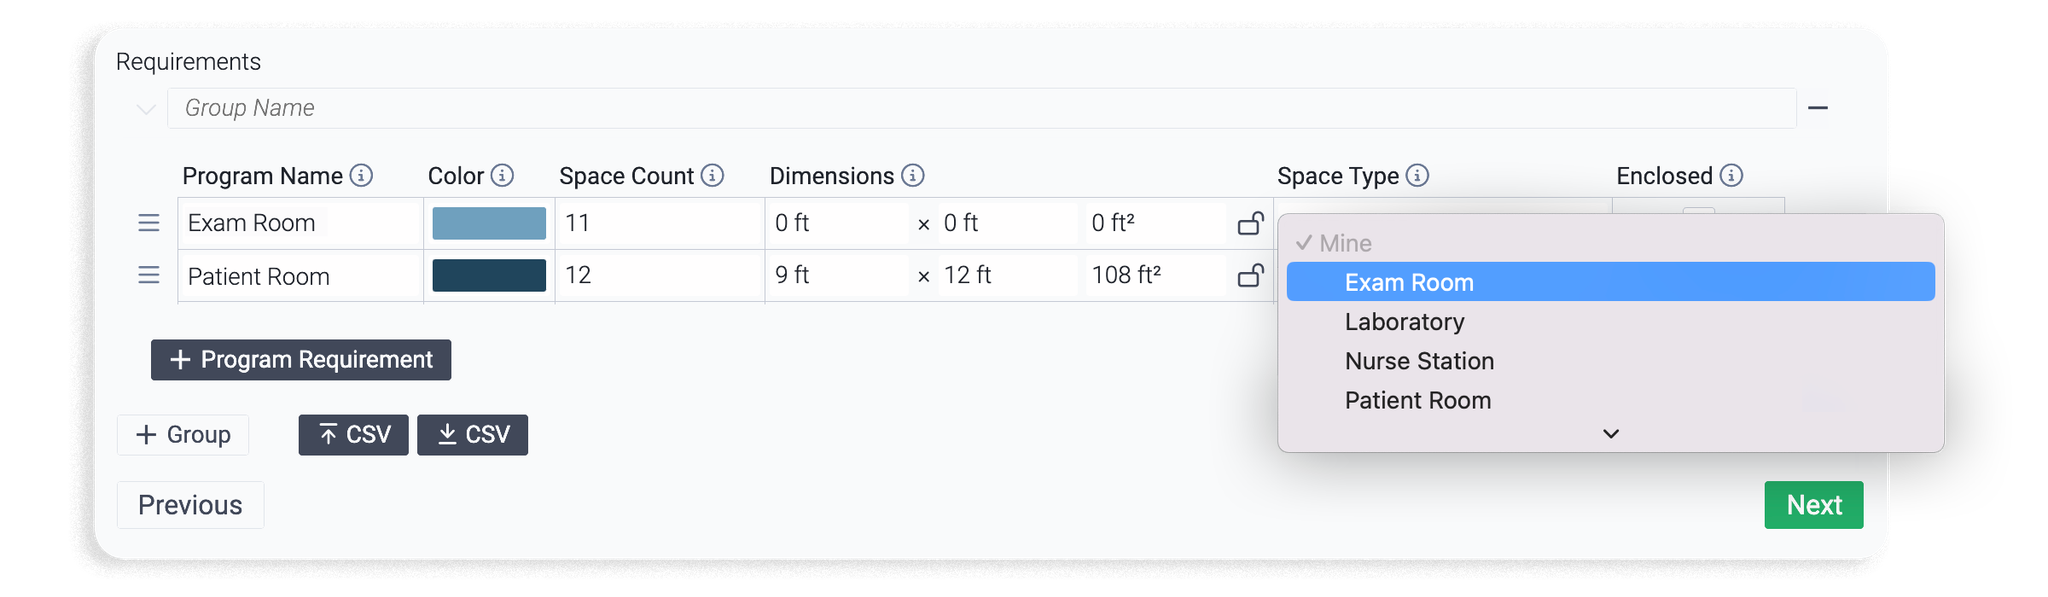Remove the group with the minus icon
The height and width of the screenshot is (597, 2048).
[x=1818, y=108]
